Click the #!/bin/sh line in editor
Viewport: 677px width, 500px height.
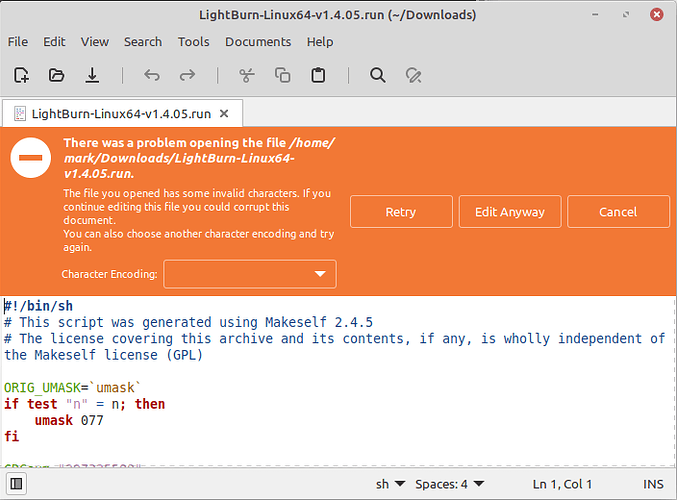[x=38, y=306]
